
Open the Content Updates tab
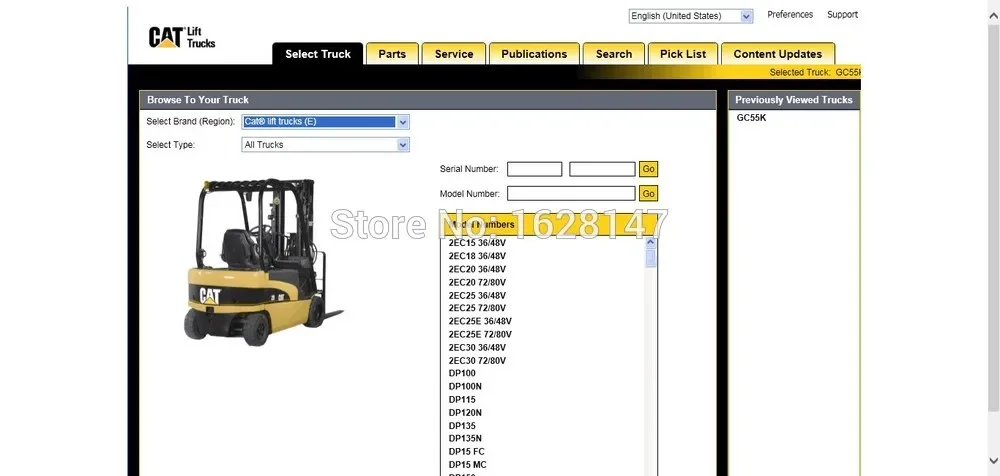[x=777, y=54]
